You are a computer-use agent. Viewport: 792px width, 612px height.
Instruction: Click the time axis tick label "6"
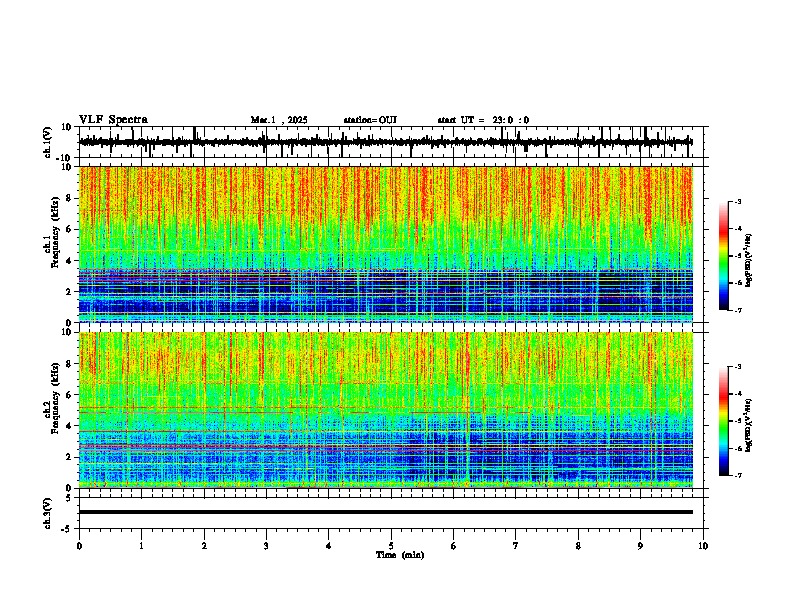tap(454, 546)
